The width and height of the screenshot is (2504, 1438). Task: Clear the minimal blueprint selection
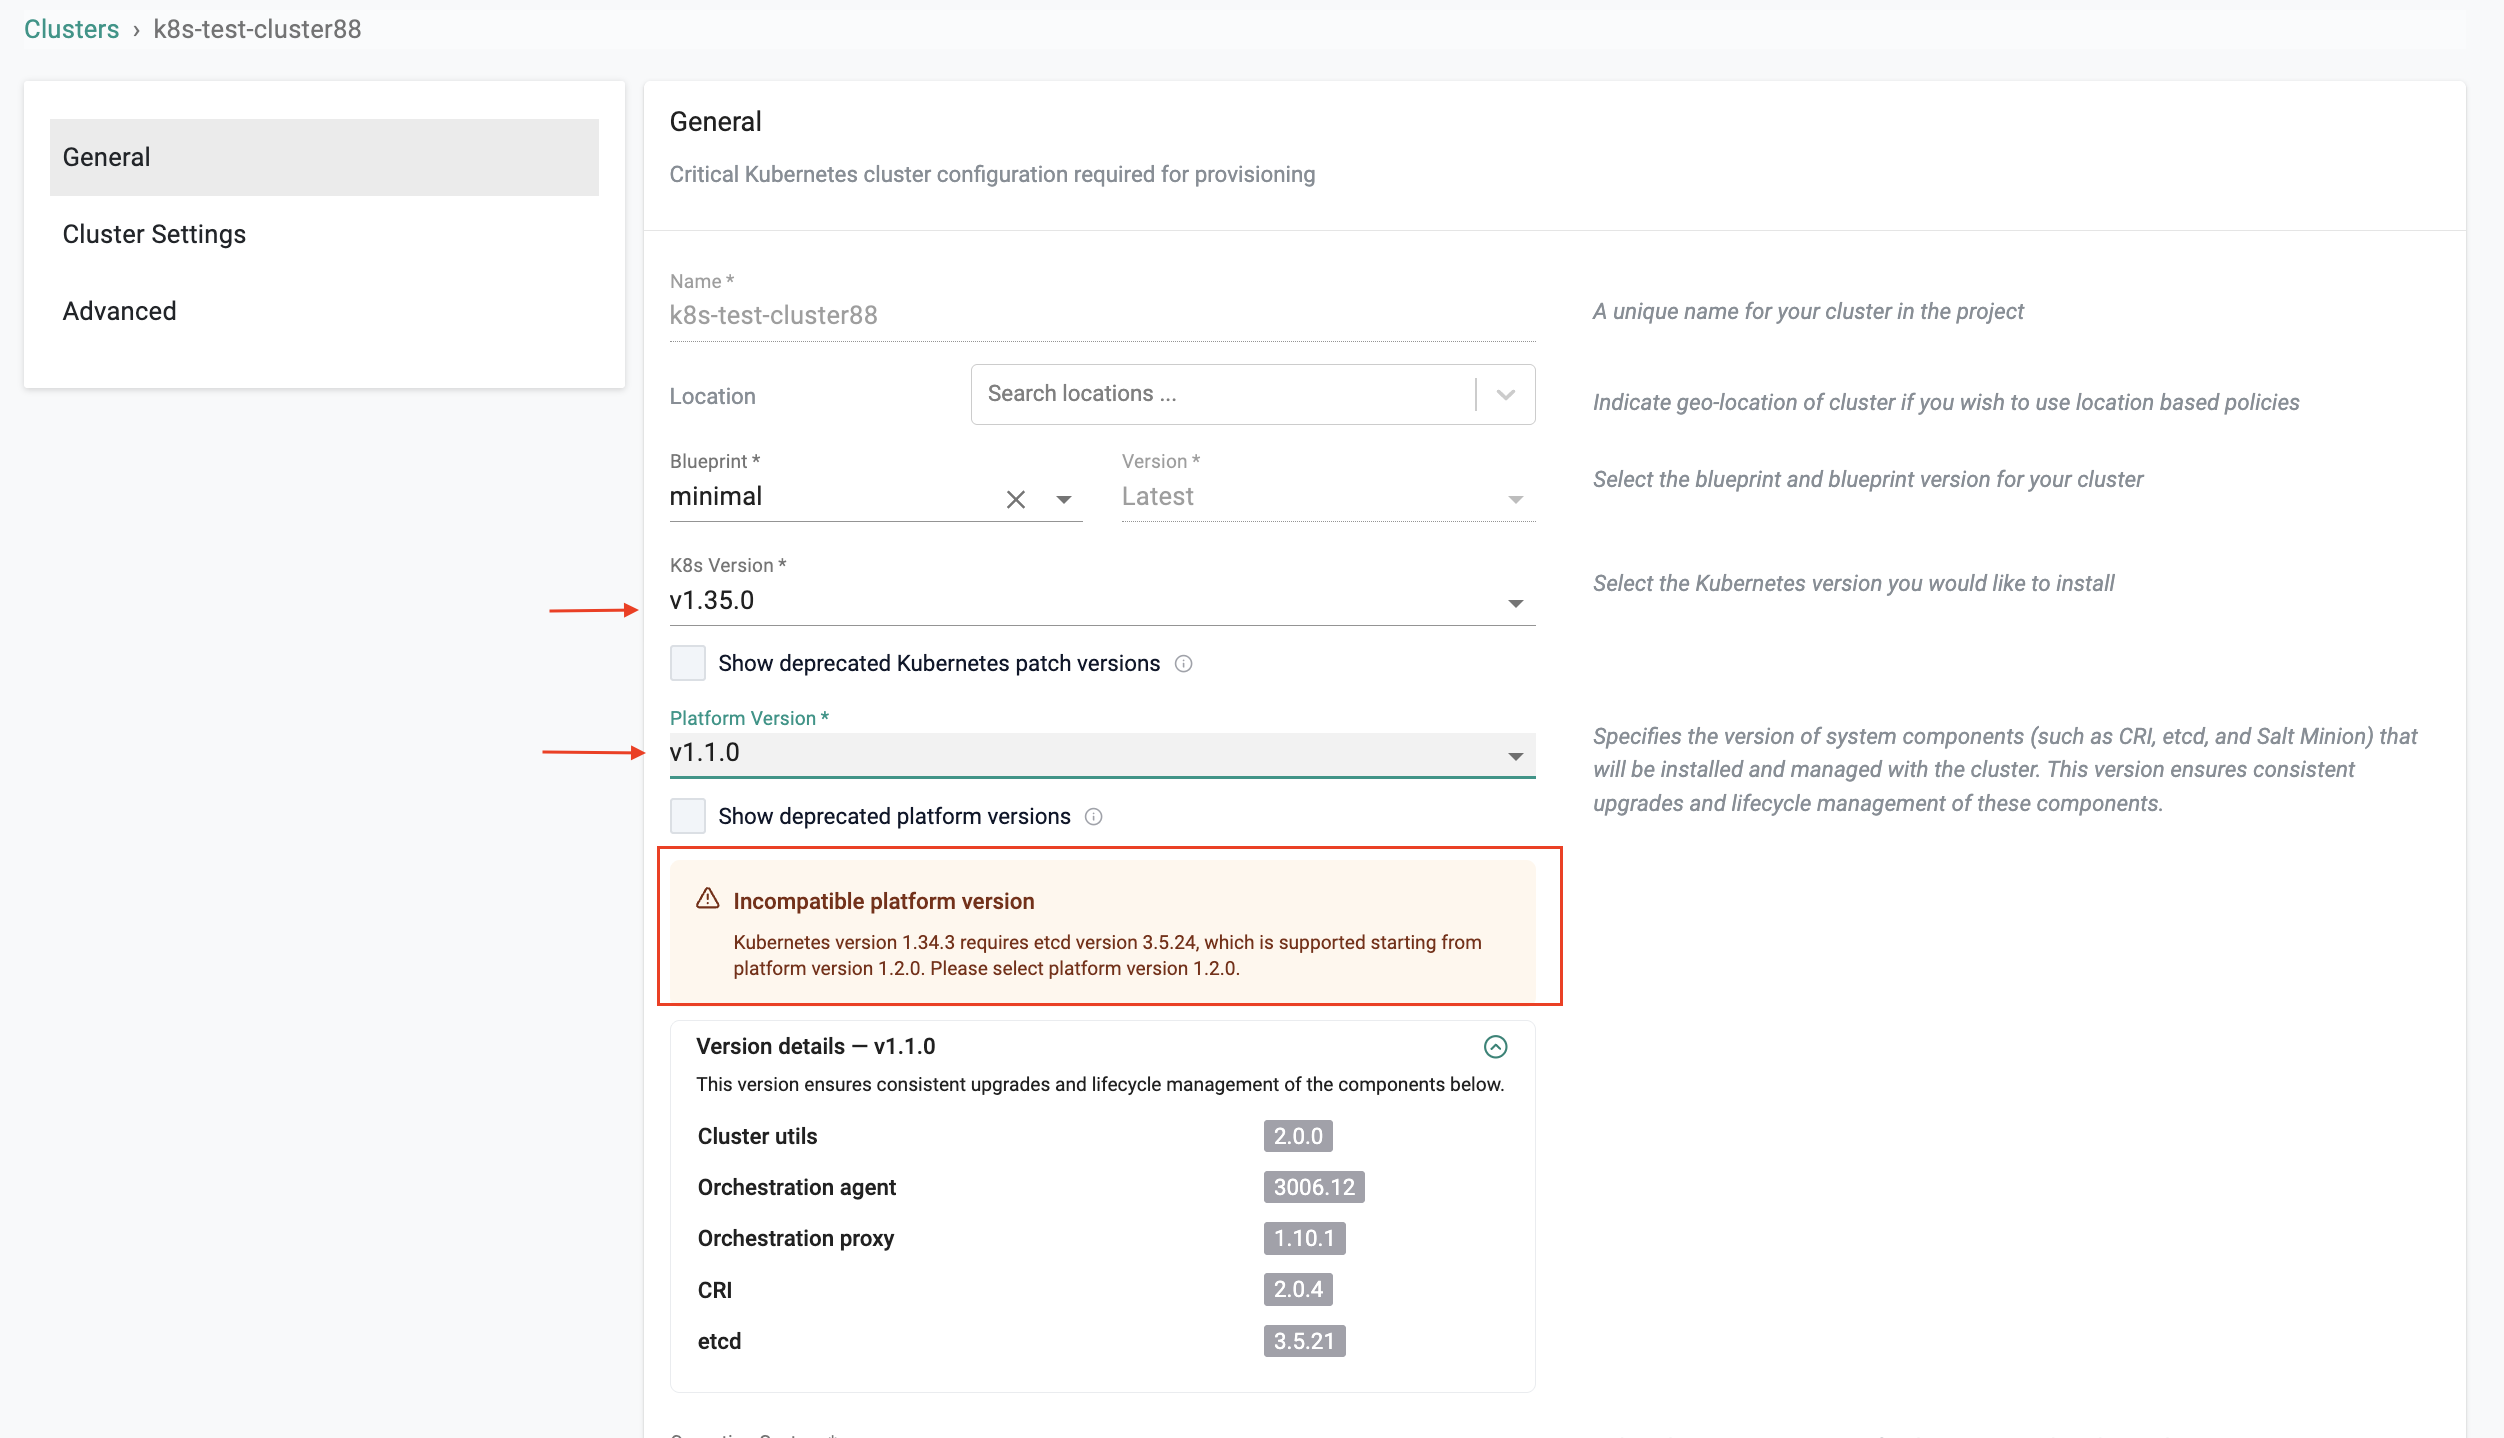pyautogui.click(x=1015, y=499)
